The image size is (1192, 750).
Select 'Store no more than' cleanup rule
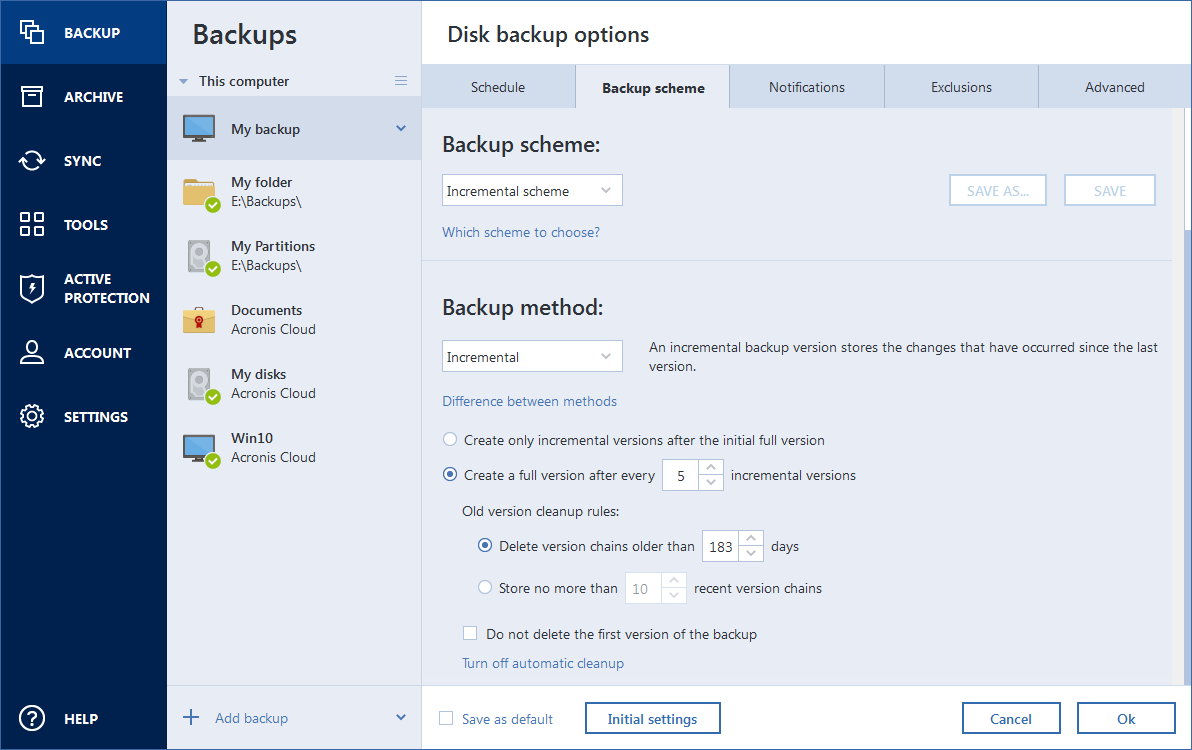485,587
